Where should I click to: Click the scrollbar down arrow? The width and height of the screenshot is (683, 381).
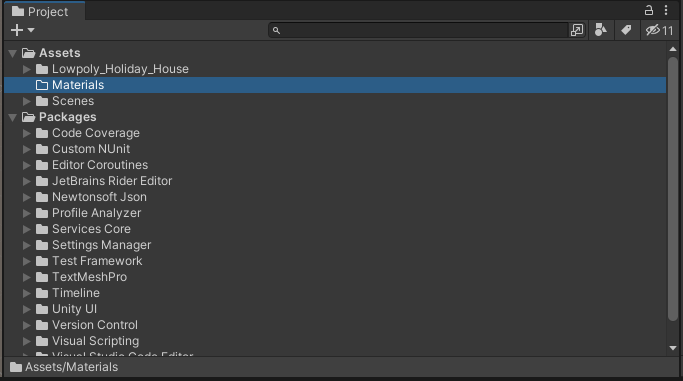[x=673, y=348]
